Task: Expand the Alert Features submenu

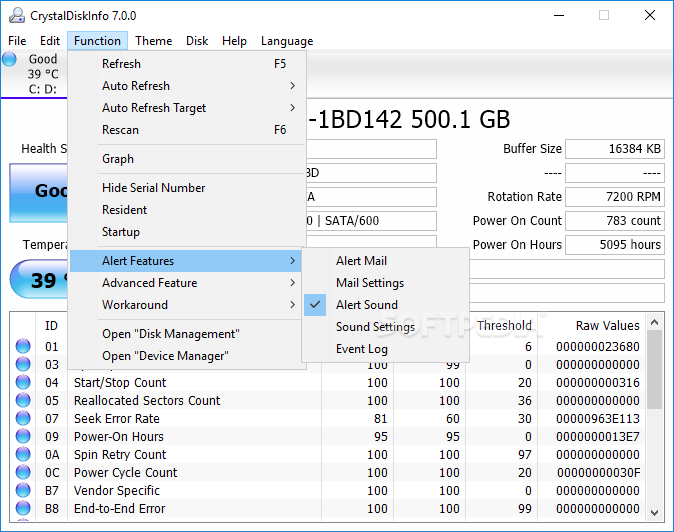Action: tap(187, 261)
